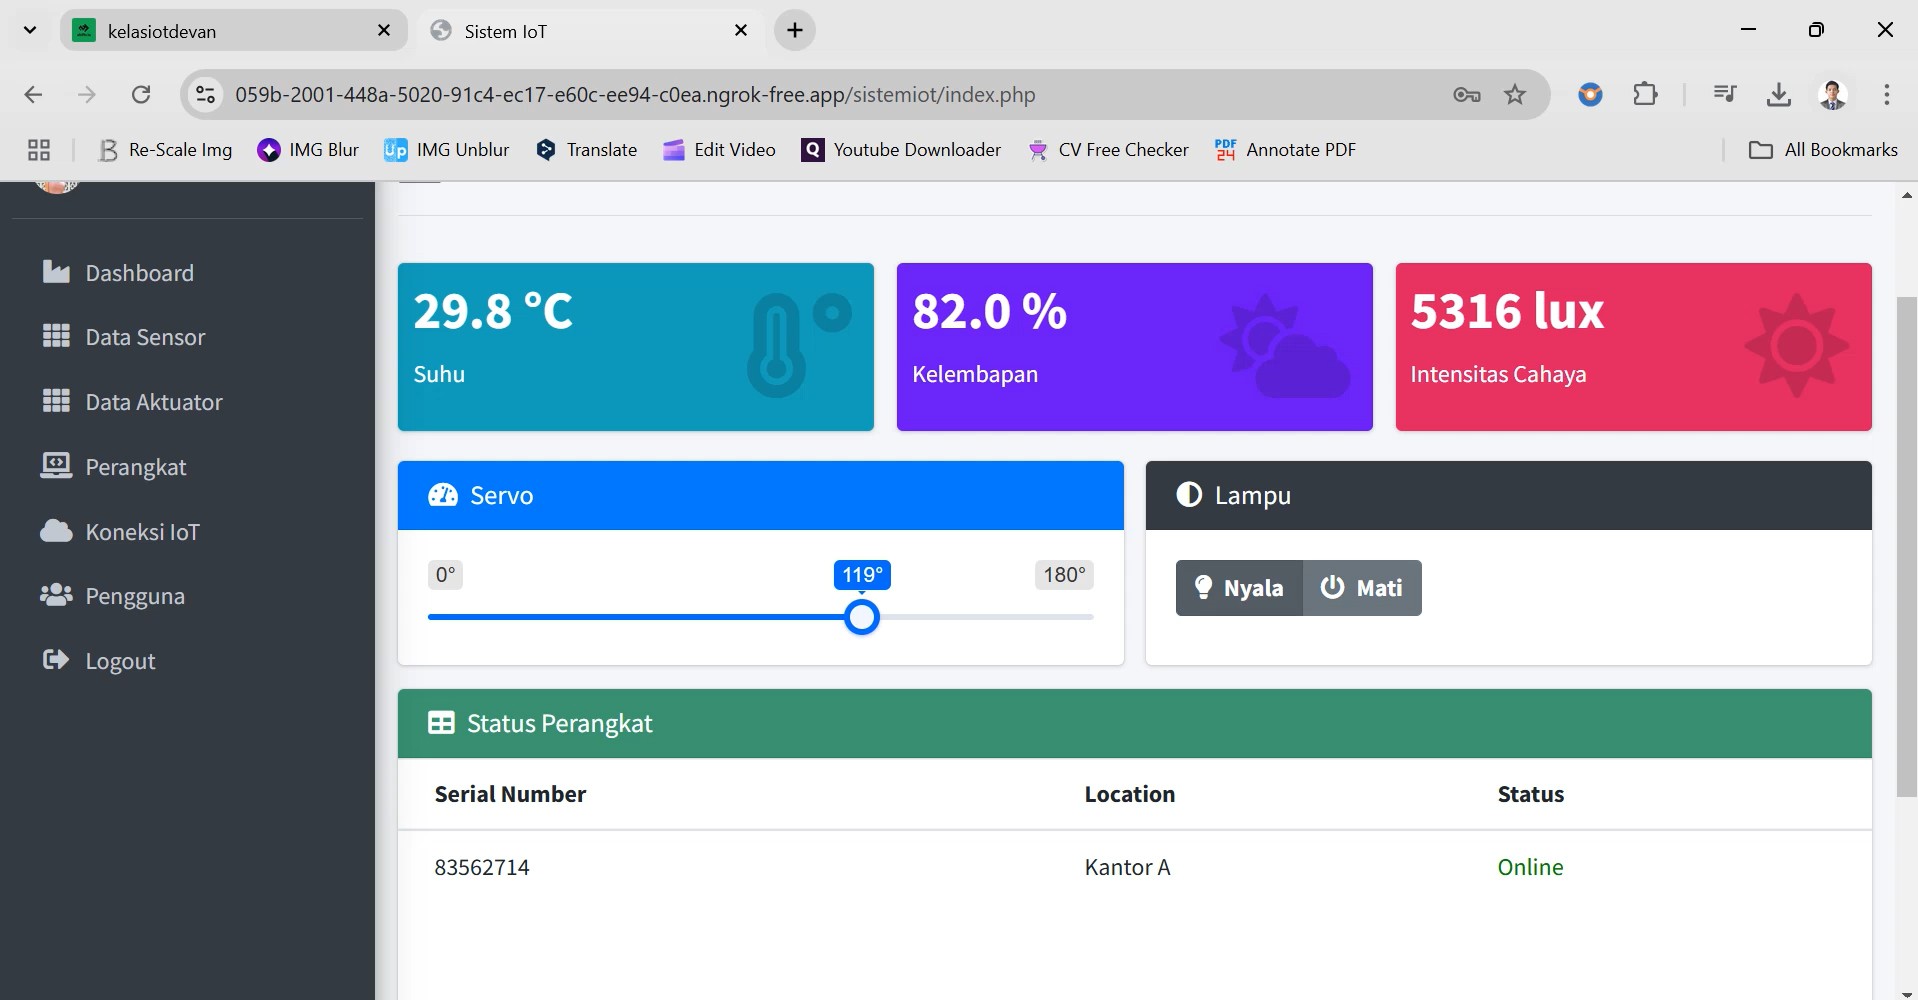Click the 5316 lux light value
The width and height of the screenshot is (1918, 1000).
coord(1507,311)
